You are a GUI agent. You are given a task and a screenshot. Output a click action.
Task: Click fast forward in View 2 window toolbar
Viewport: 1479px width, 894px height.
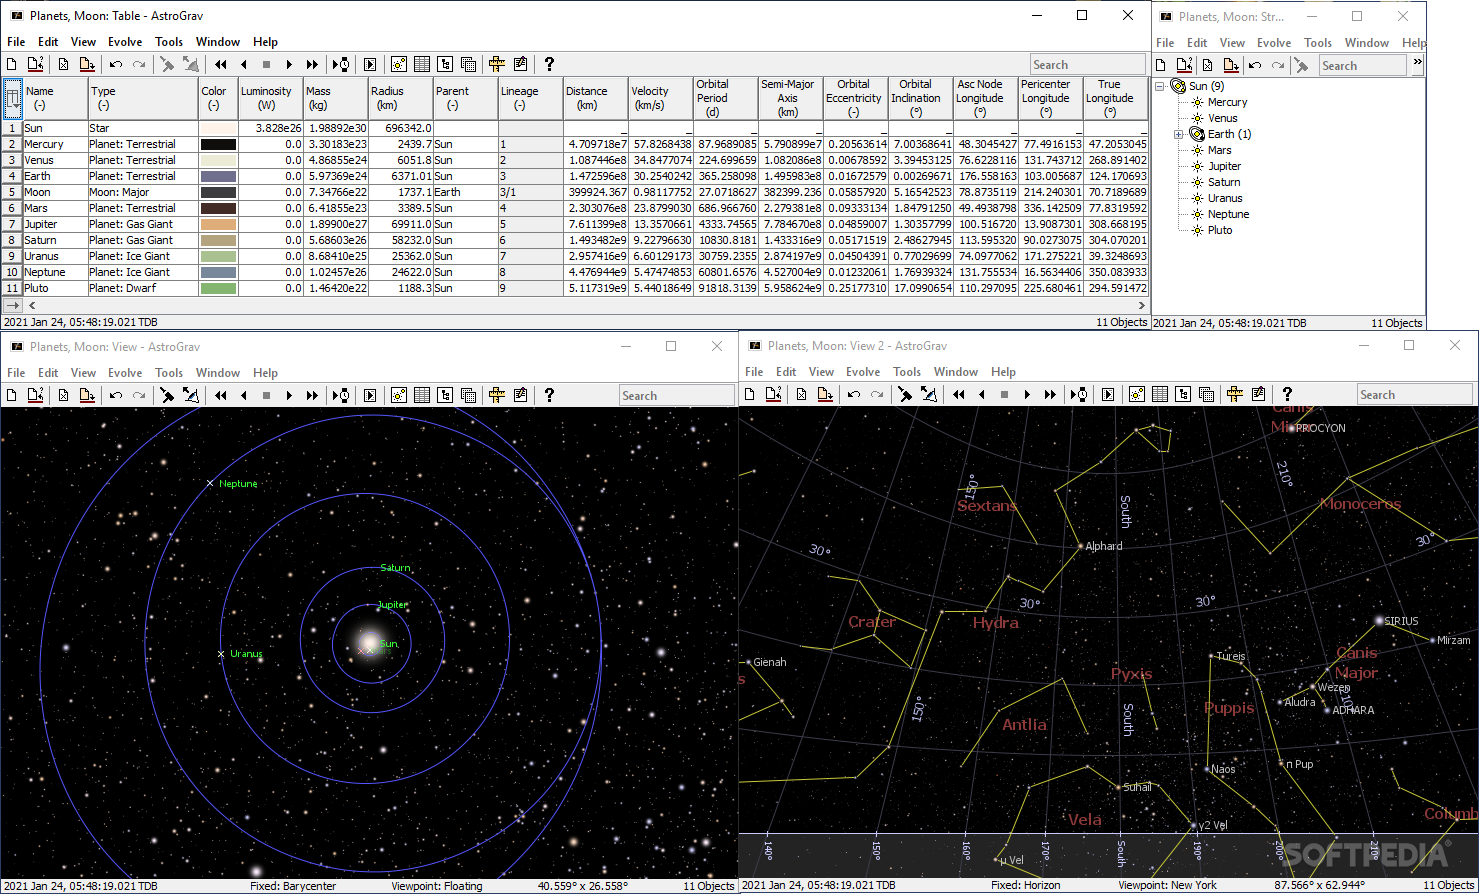point(1050,394)
